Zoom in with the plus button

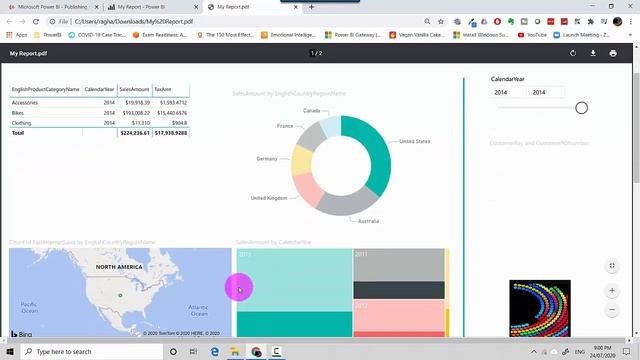click(x=612, y=291)
